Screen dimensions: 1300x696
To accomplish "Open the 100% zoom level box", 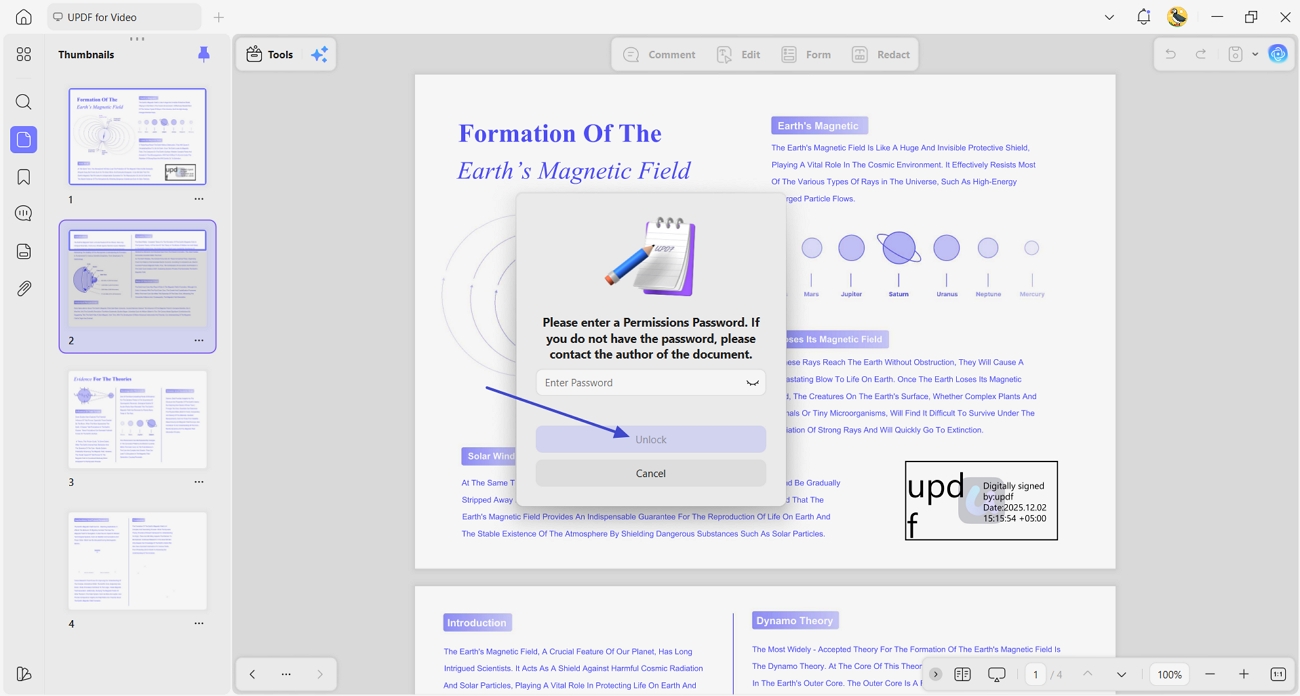I will coord(1170,675).
